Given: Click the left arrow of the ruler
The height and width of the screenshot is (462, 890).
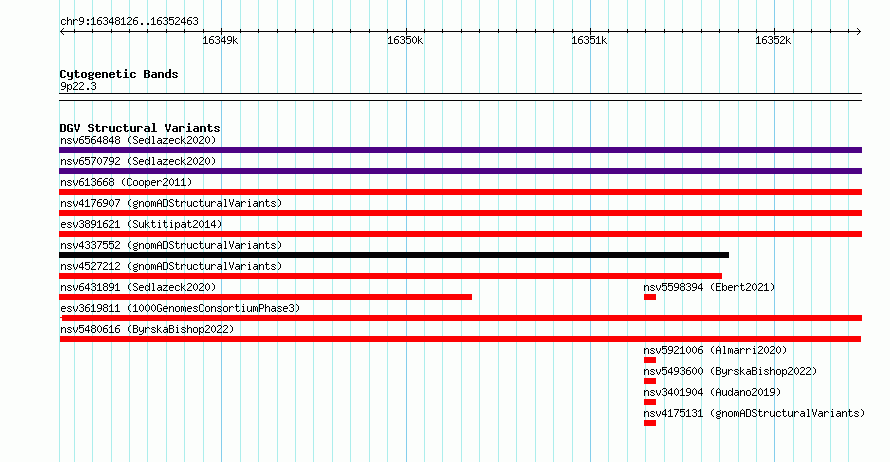Looking at the screenshot, I should coord(62,32).
